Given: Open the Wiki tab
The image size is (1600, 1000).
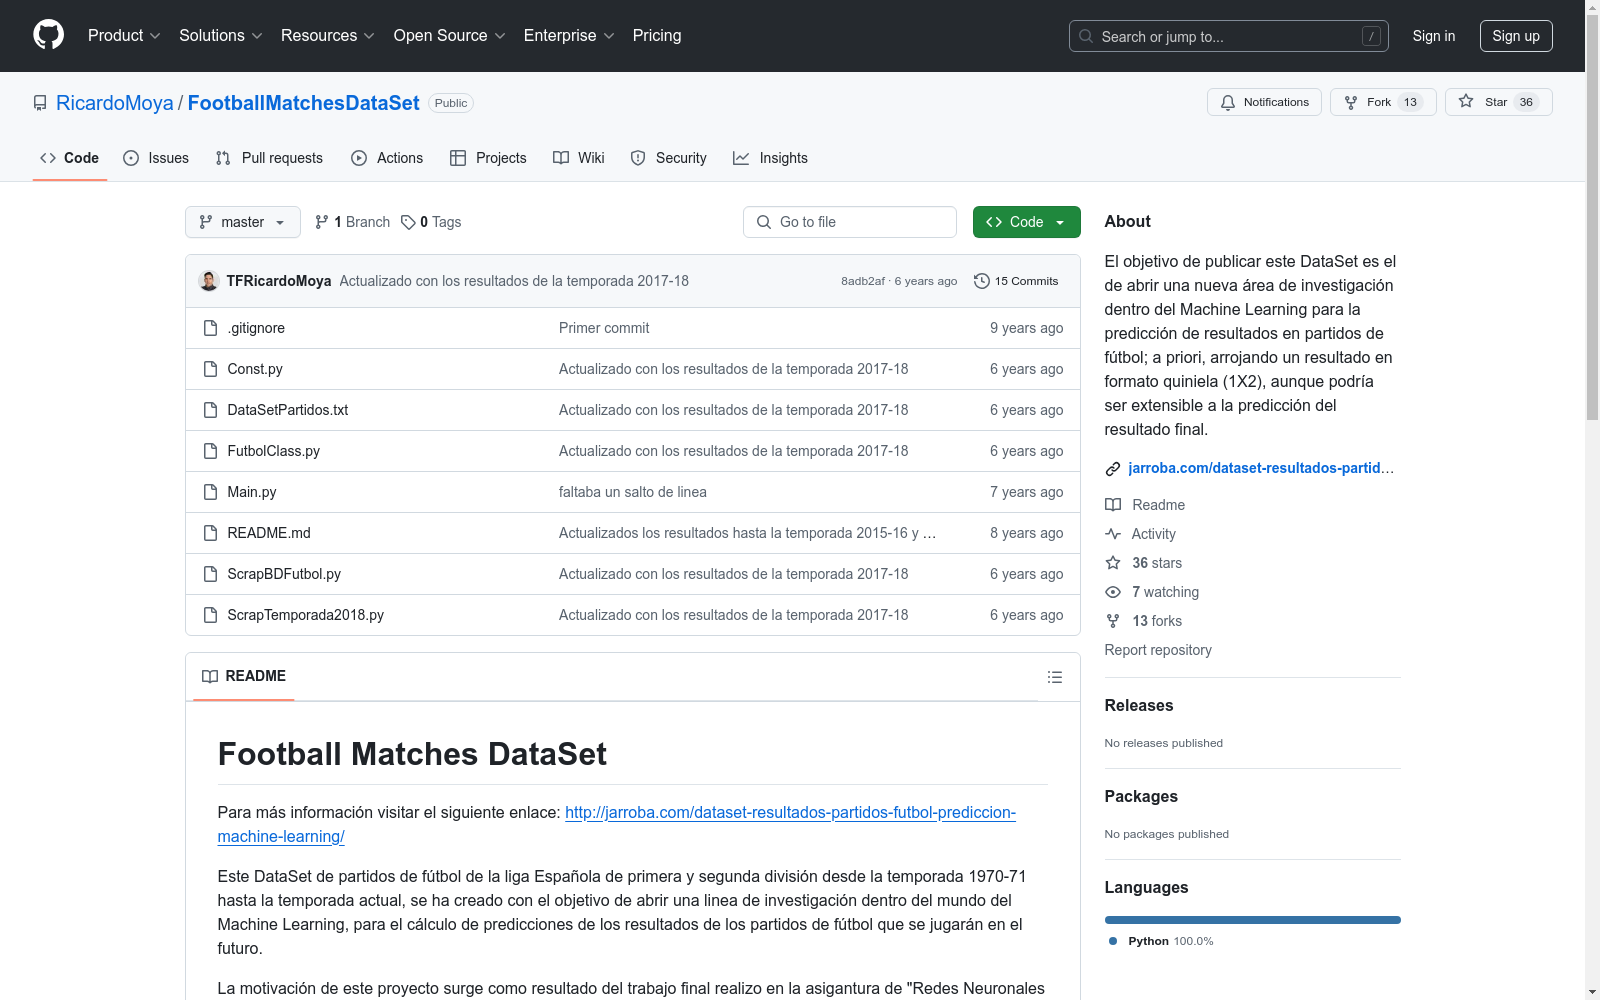Looking at the screenshot, I should (579, 158).
